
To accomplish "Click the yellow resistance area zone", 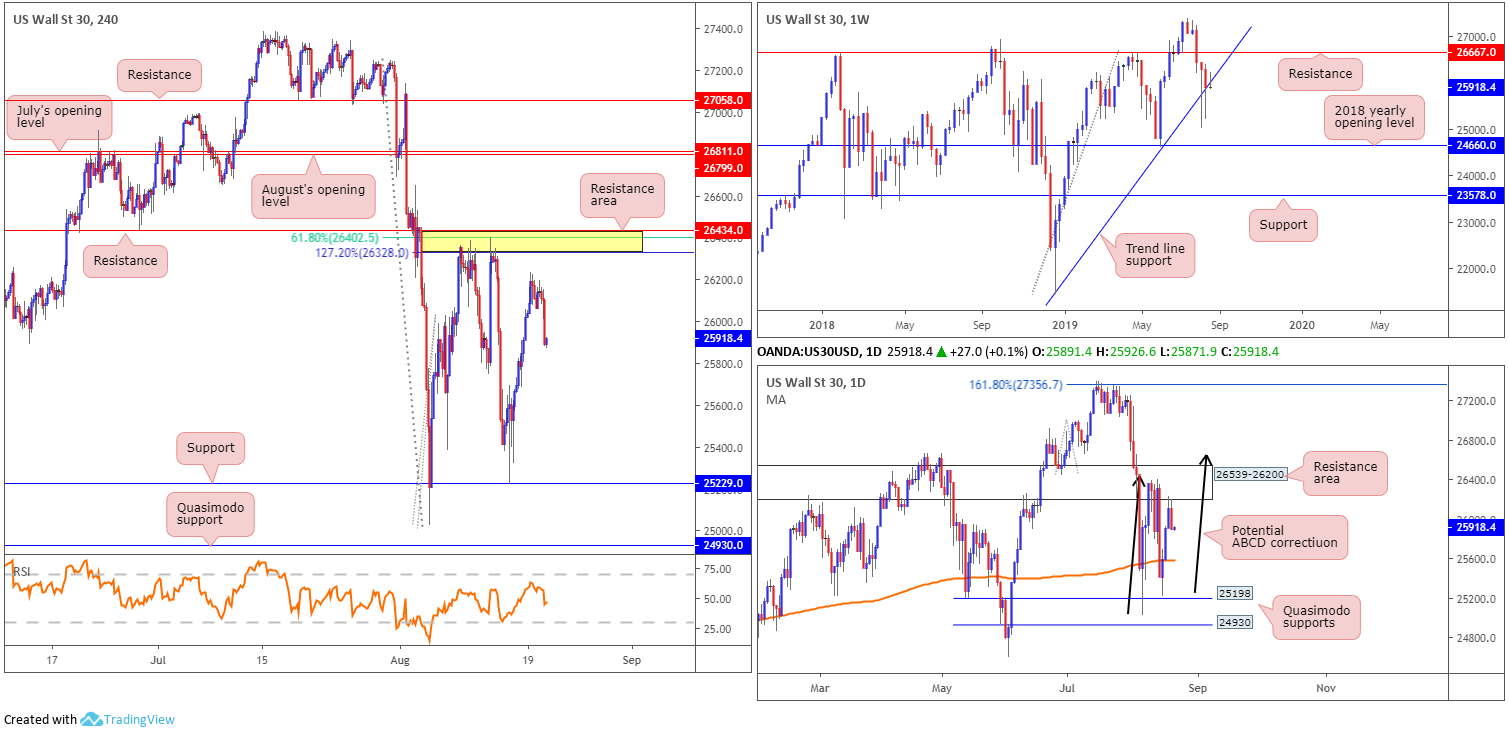I will click(x=530, y=241).
